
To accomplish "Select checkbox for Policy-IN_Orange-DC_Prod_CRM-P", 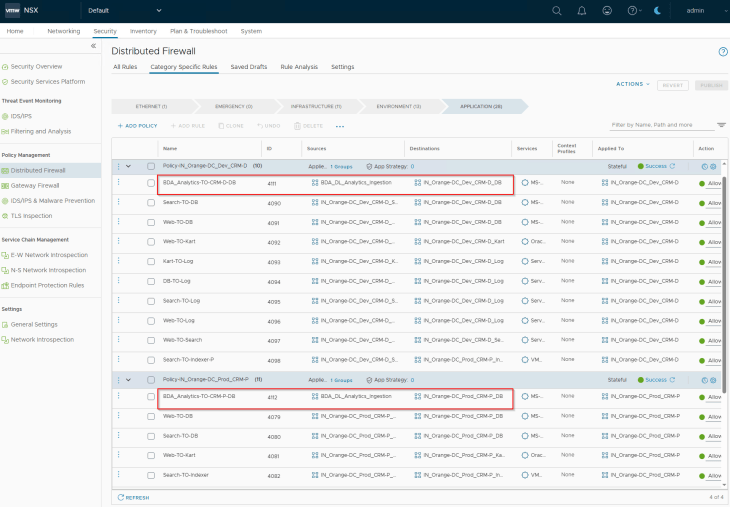I will (x=151, y=380).
